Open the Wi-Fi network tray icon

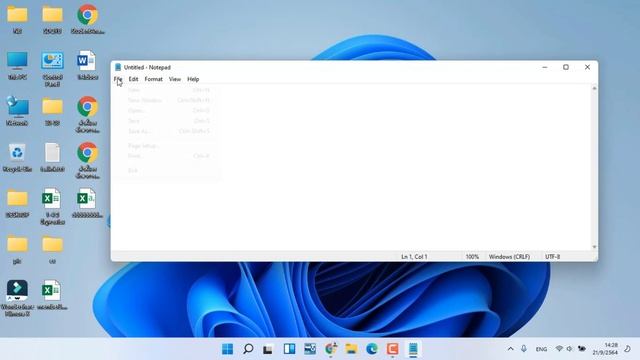coord(559,349)
